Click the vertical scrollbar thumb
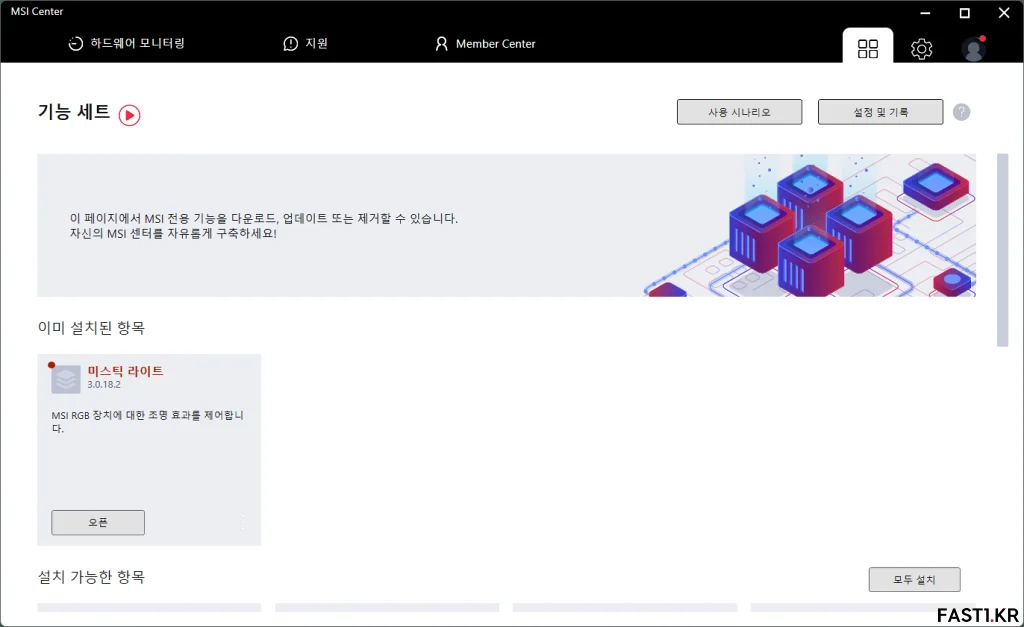This screenshot has width=1024, height=627. (x=1002, y=250)
